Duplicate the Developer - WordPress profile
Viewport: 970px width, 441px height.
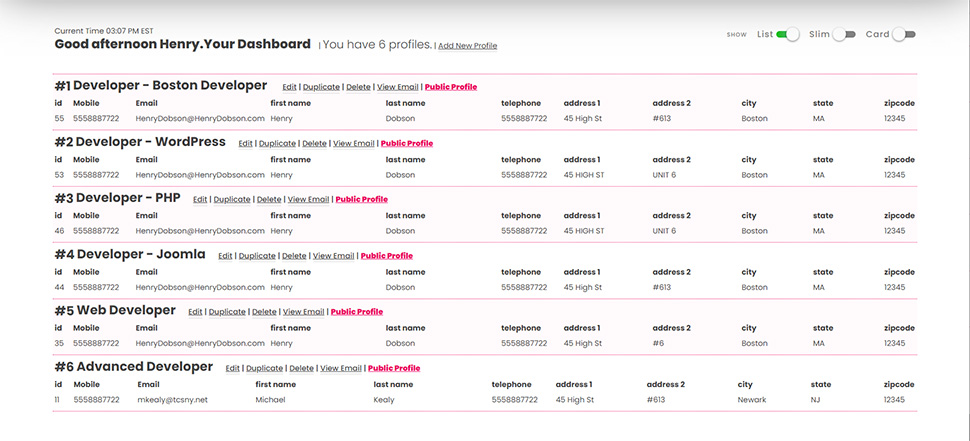pyautogui.click(x=277, y=143)
